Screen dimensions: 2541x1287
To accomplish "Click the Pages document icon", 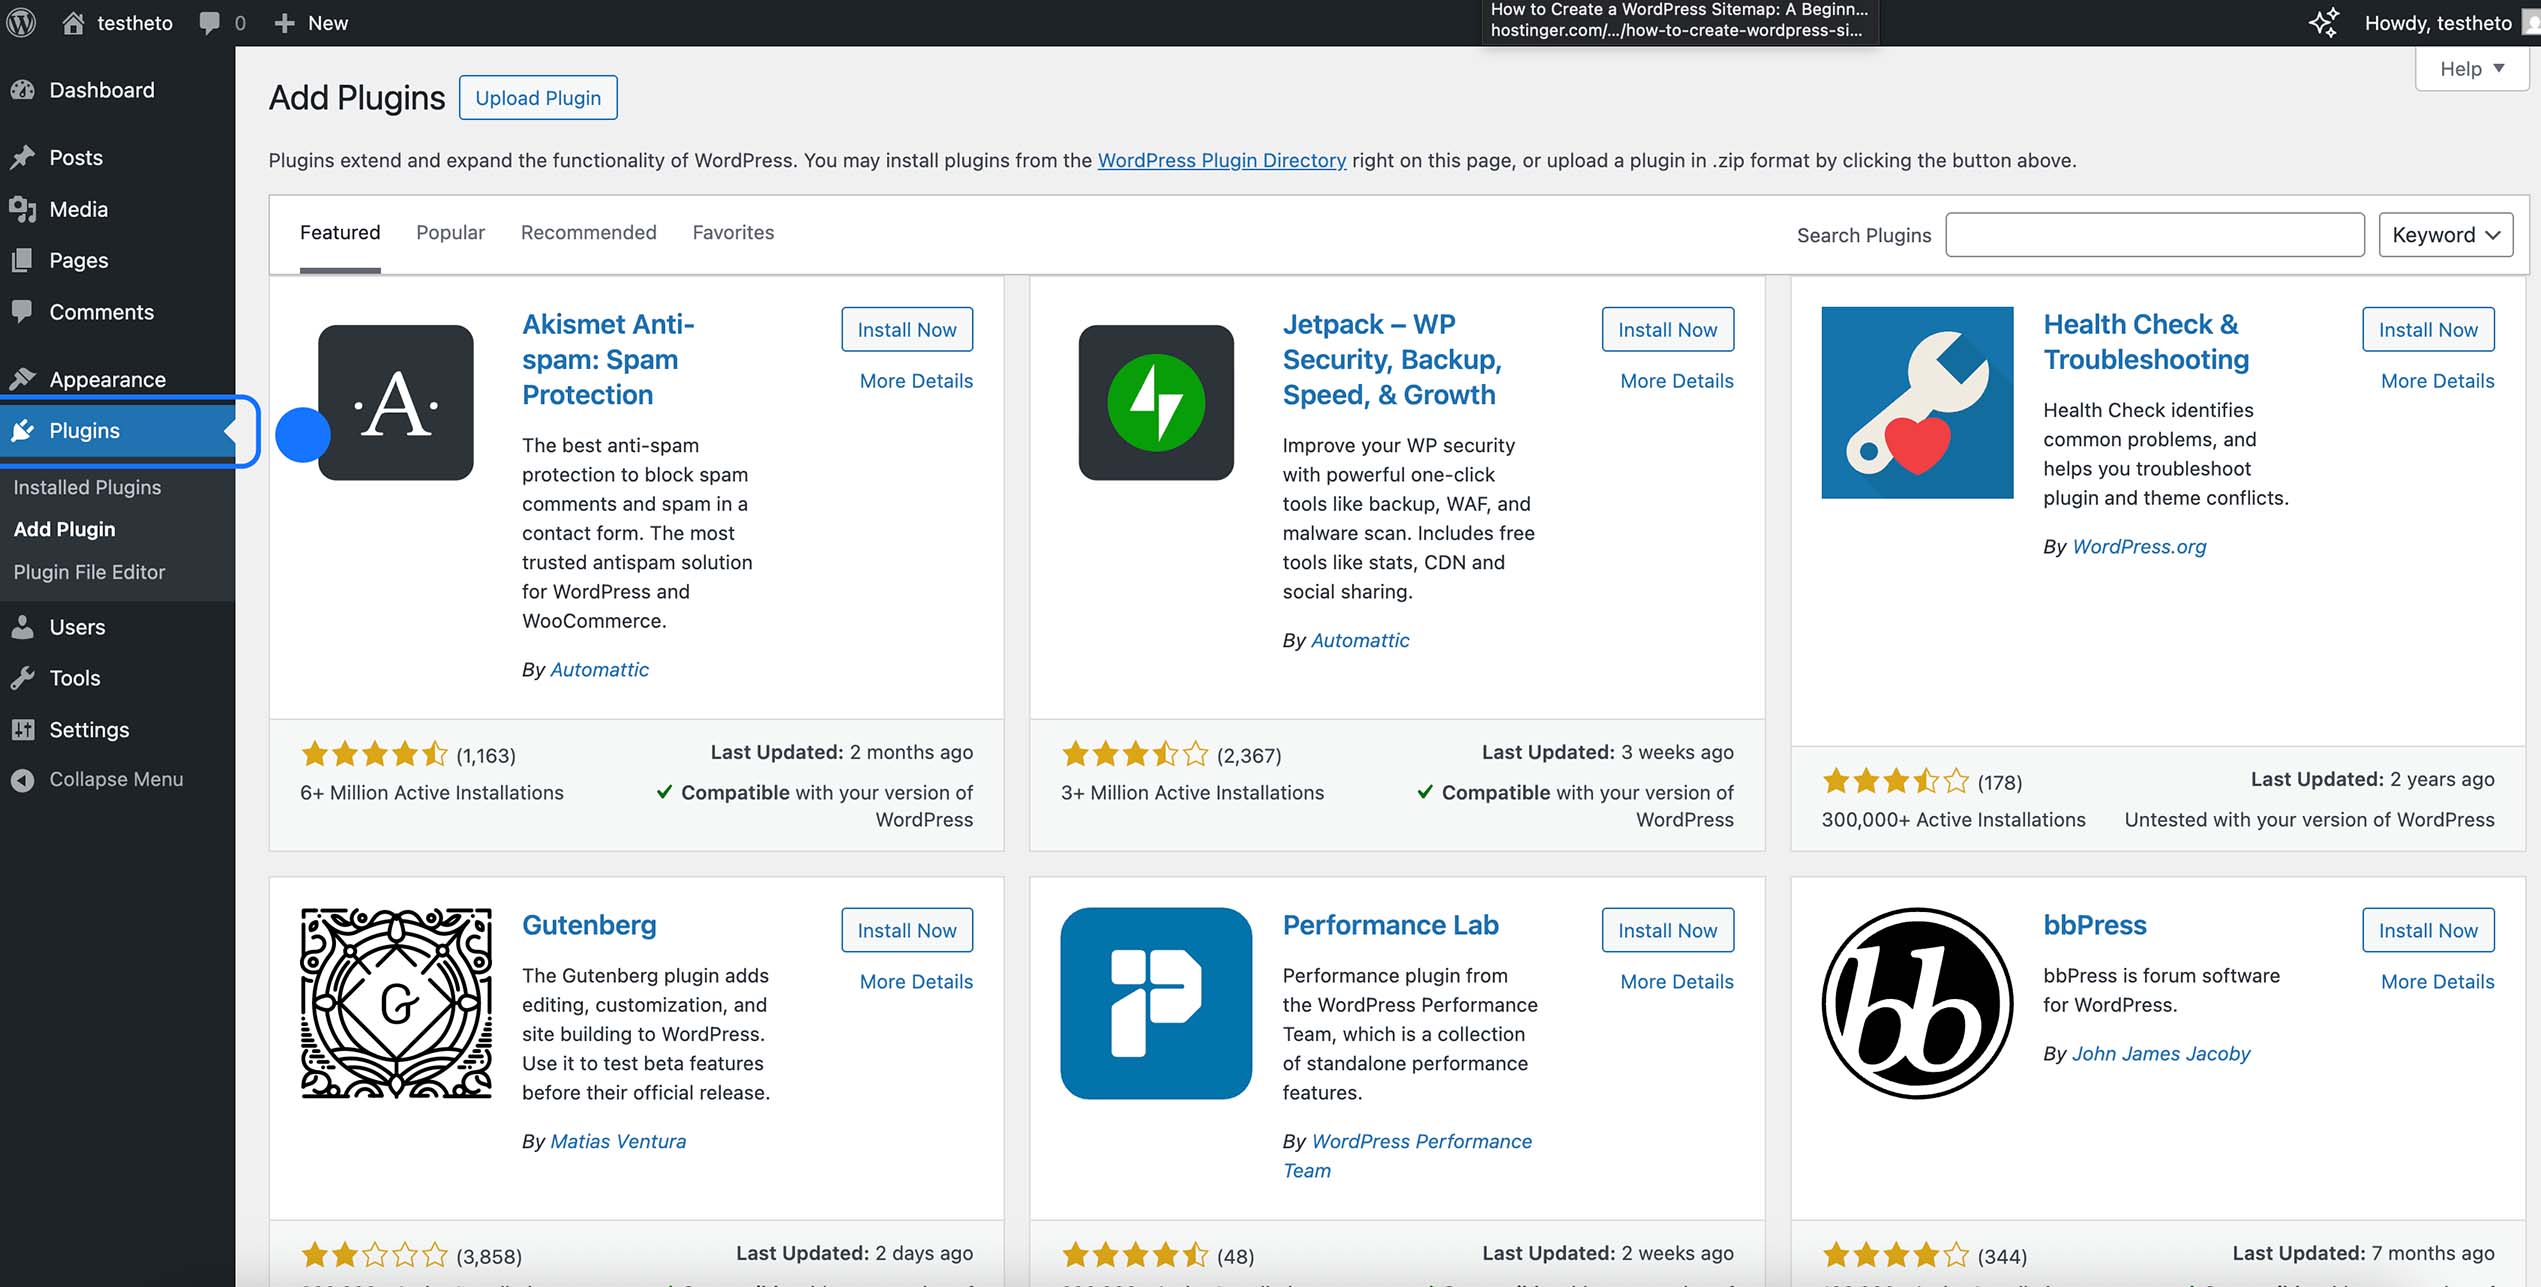I will (x=23, y=260).
